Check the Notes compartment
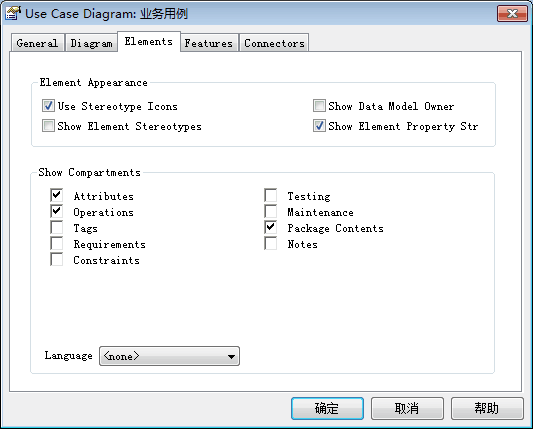Image resolution: width=533 pixels, height=429 pixels. point(271,243)
